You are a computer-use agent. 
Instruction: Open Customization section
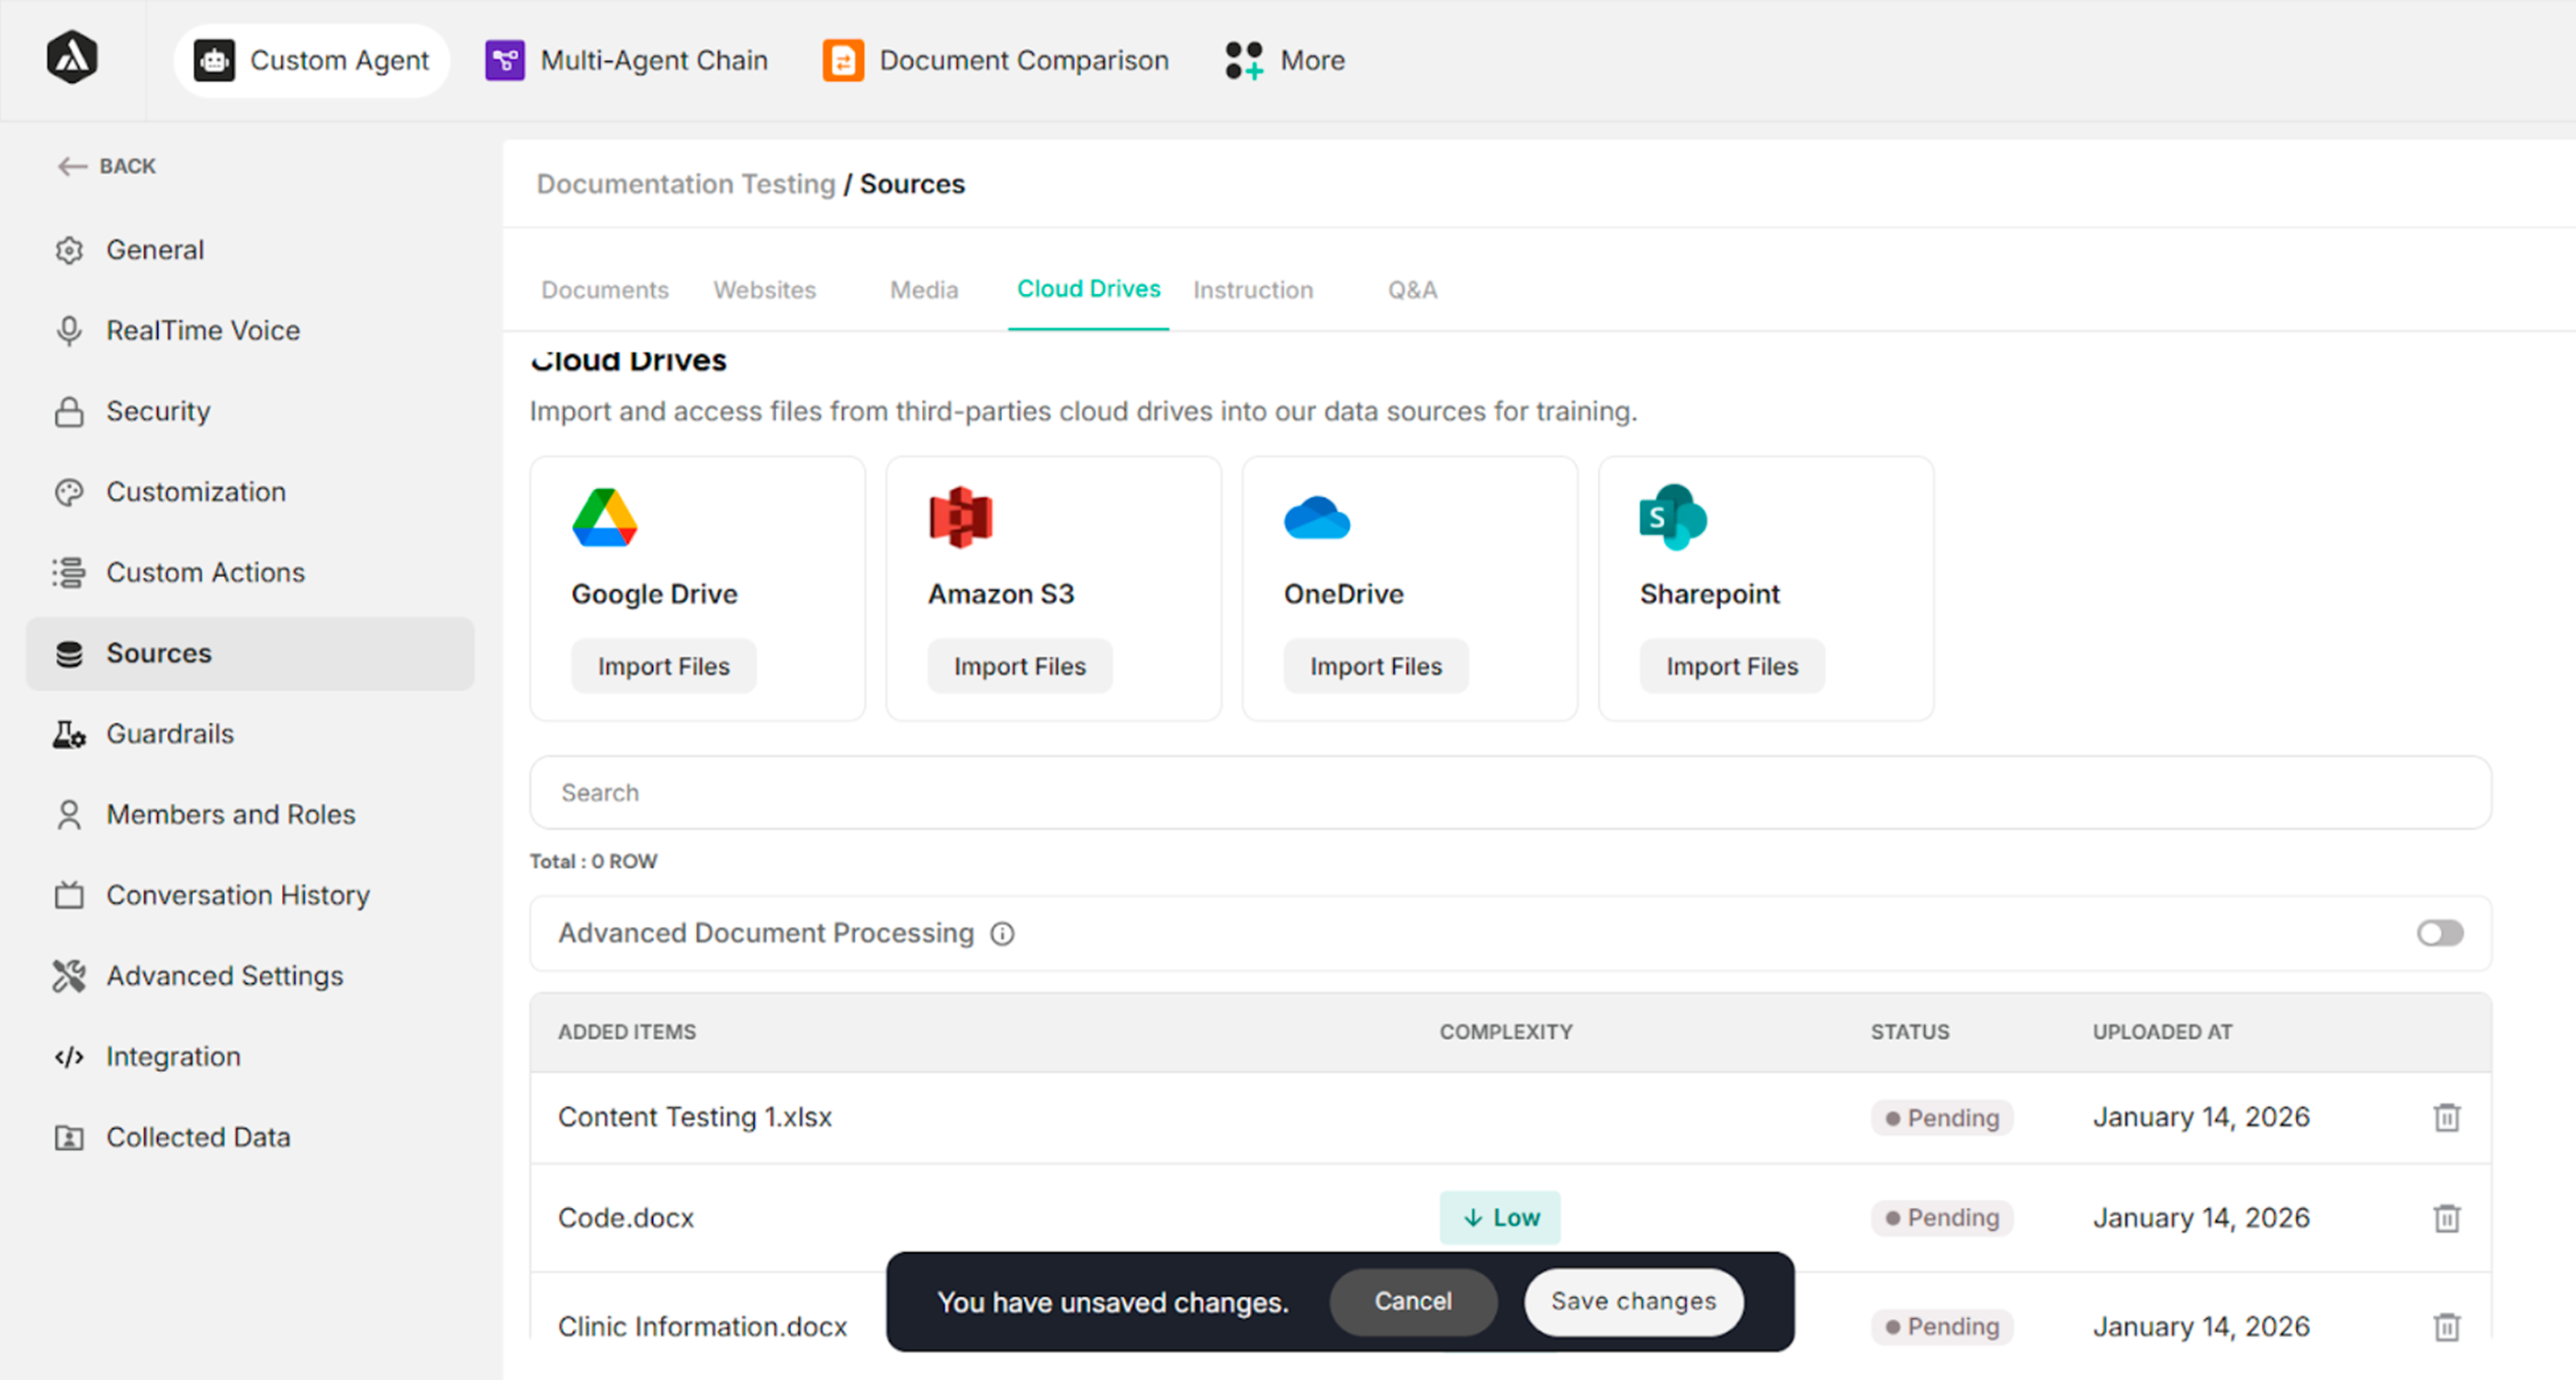click(x=250, y=492)
